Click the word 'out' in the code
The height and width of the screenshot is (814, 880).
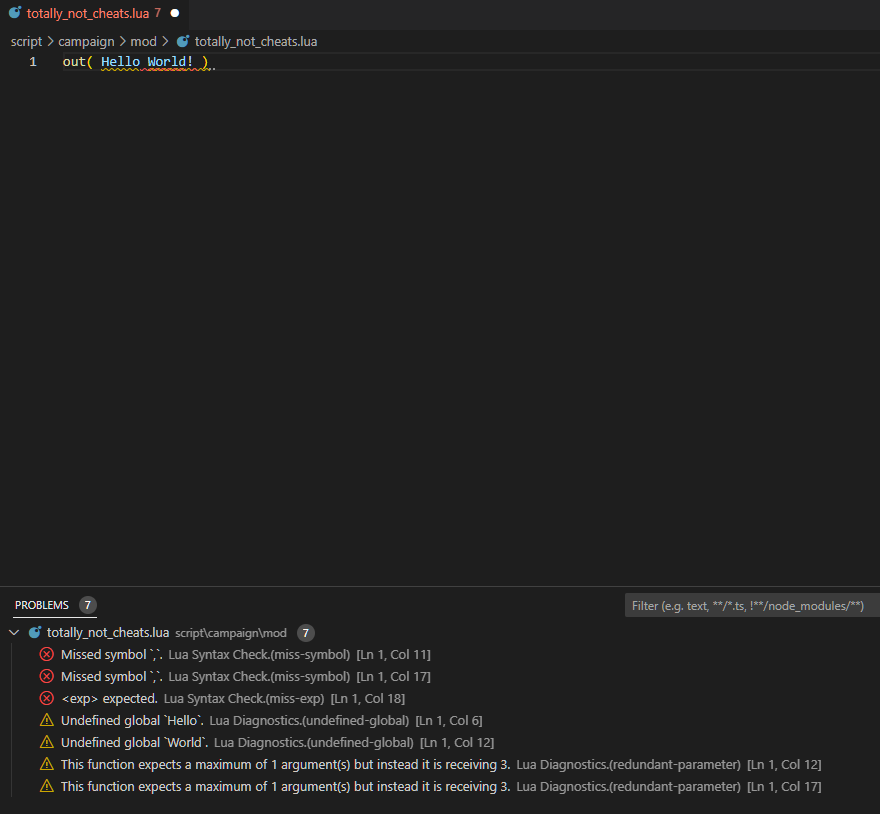74,62
